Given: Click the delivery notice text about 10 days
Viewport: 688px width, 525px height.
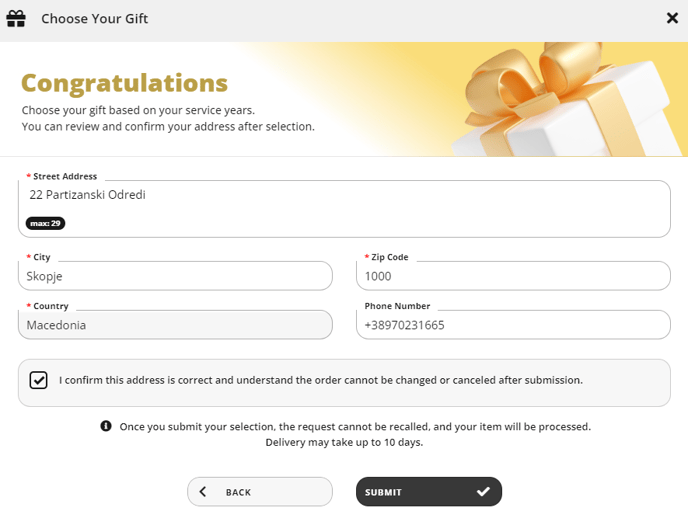Looking at the screenshot, I should coord(344,442).
